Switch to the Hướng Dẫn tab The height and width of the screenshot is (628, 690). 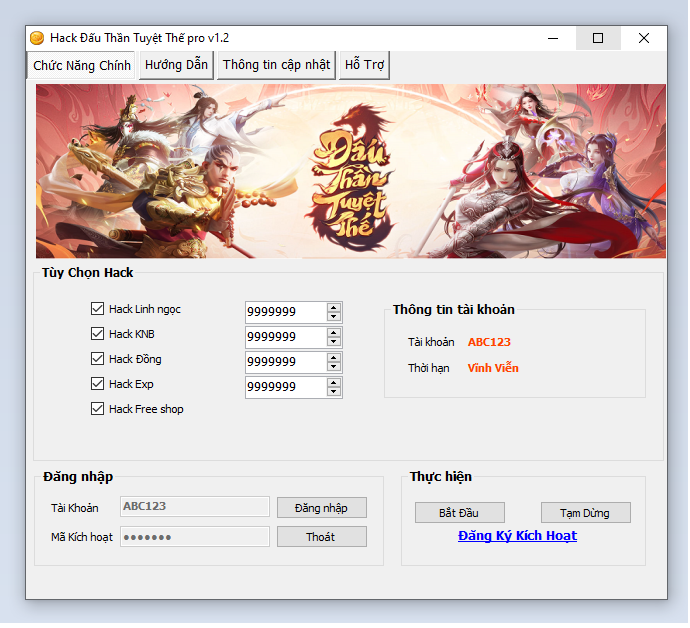pyautogui.click(x=176, y=65)
